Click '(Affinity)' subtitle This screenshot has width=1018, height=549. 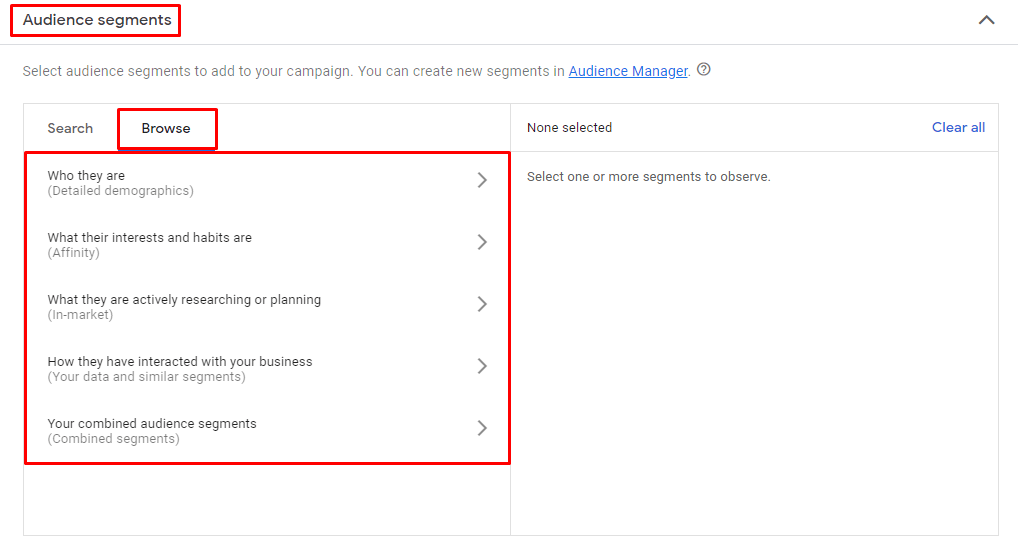pos(73,253)
